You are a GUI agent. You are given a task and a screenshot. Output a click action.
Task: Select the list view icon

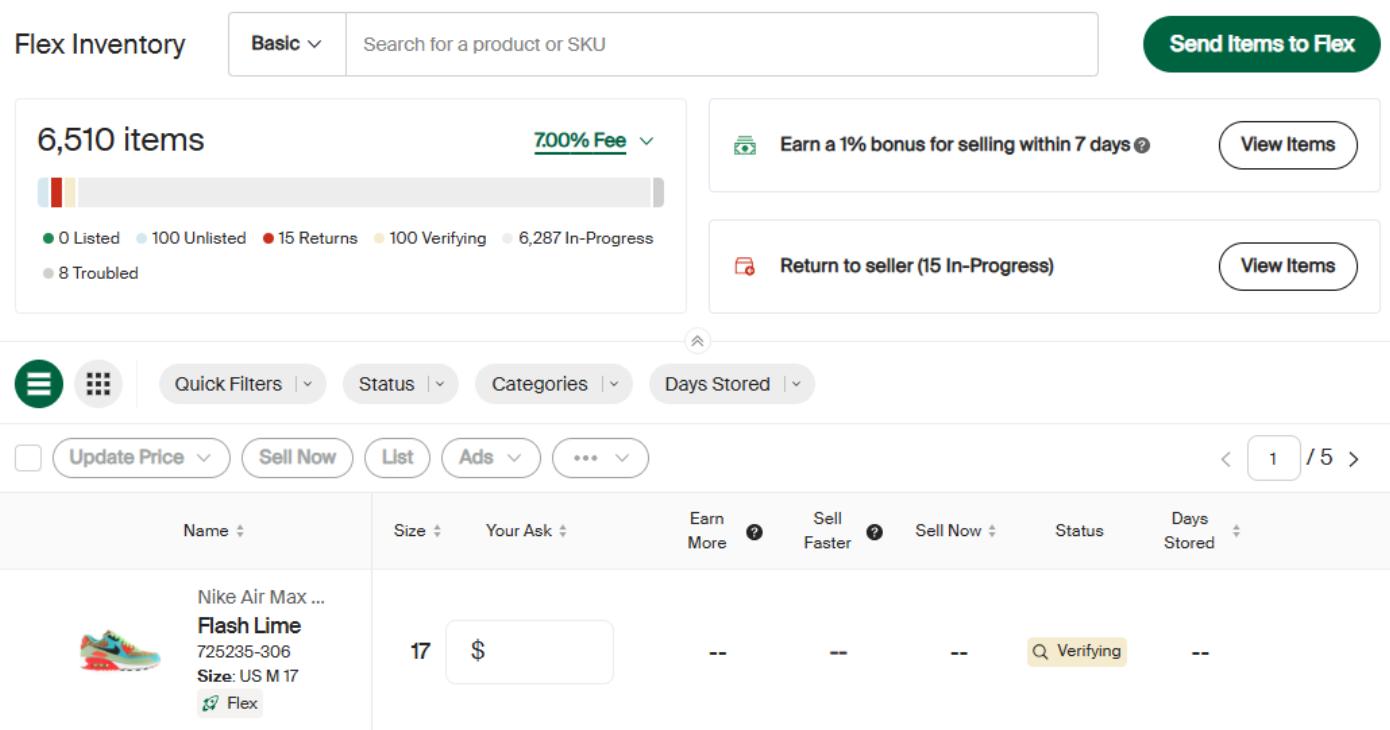(x=40, y=383)
